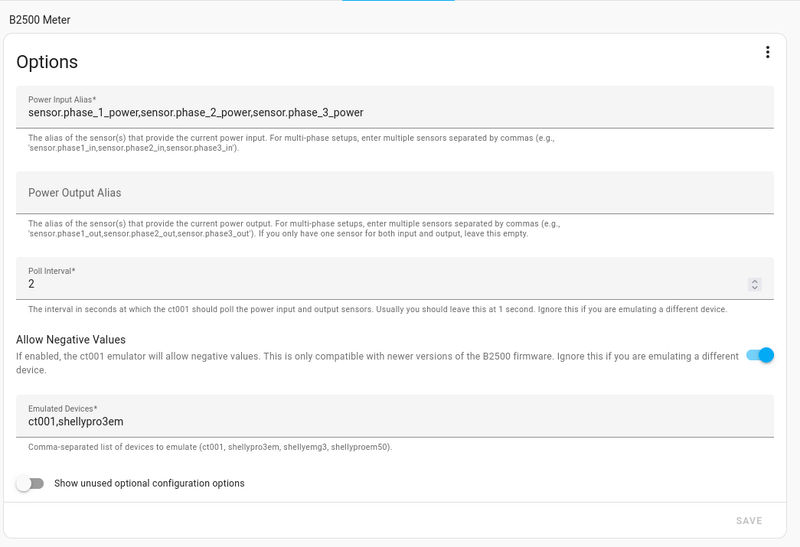Click the empty Power Output Alias field
800x547 pixels.
(394, 192)
